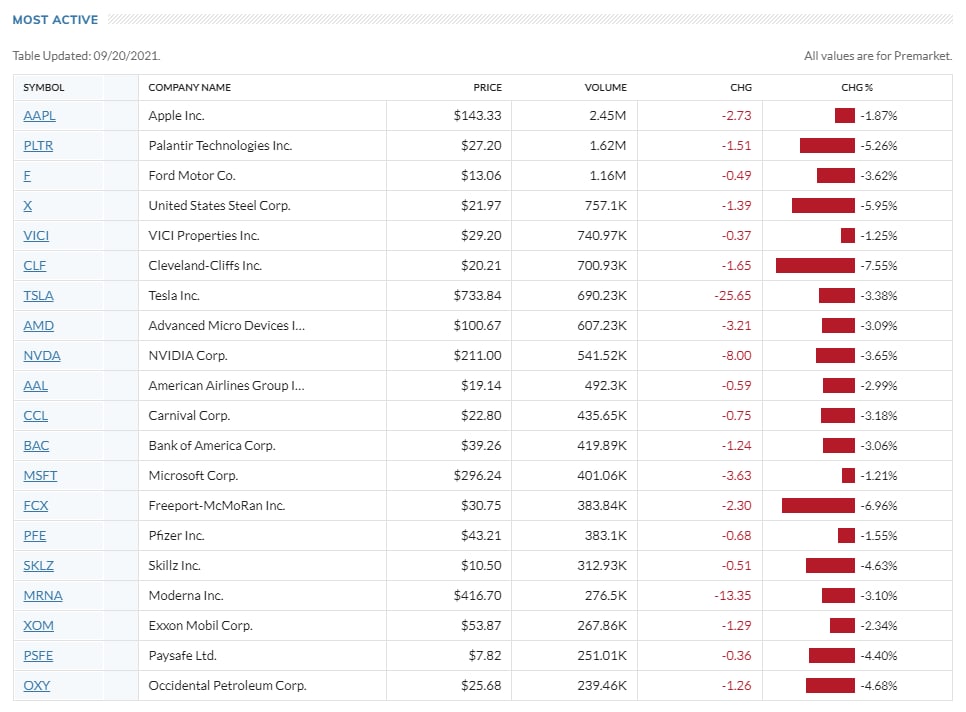Select Cleveland-Cliffs Inc. name cell
Image resolution: width=966 pixels, height=712 pixels.
205,266
